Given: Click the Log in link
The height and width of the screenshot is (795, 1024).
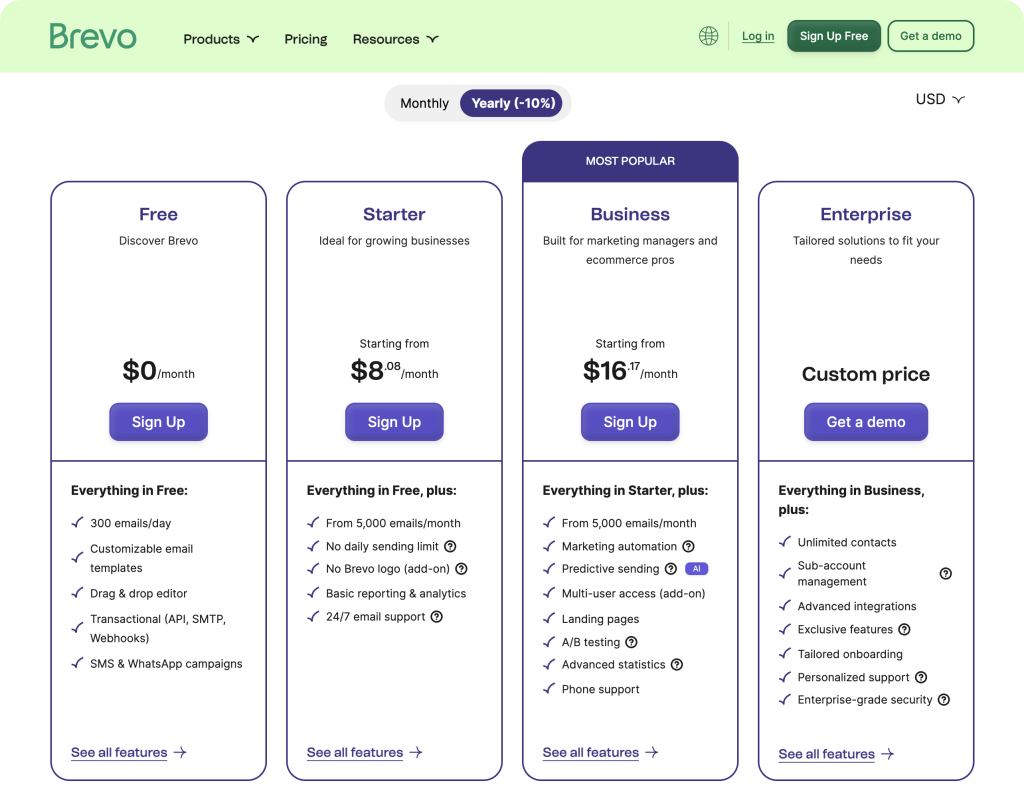Looking at the screenshot, I should click(x=757, y=36).
